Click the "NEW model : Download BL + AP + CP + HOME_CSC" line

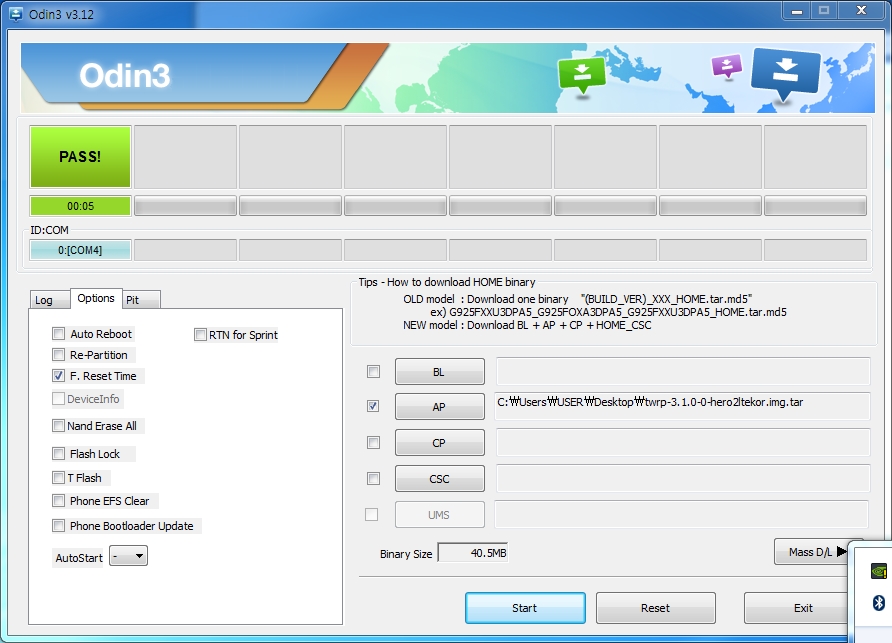coord(527,325)
